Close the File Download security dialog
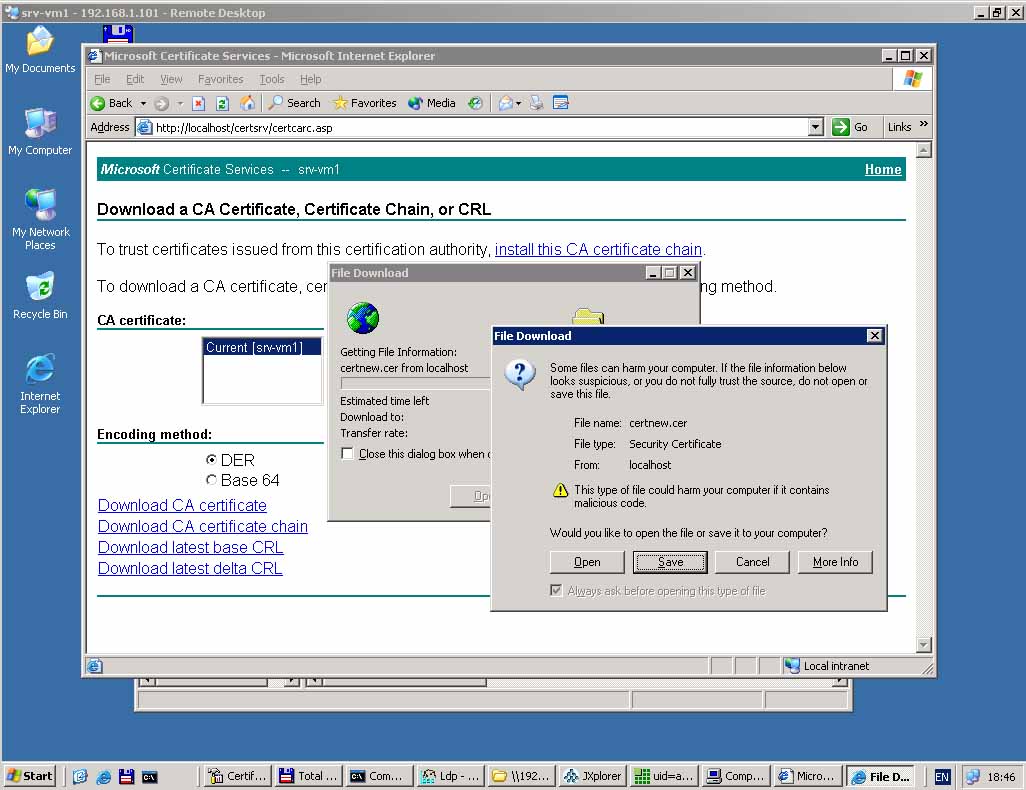Image resolution: width=1026 pixels, height=790 pixels. pos(874,336)
